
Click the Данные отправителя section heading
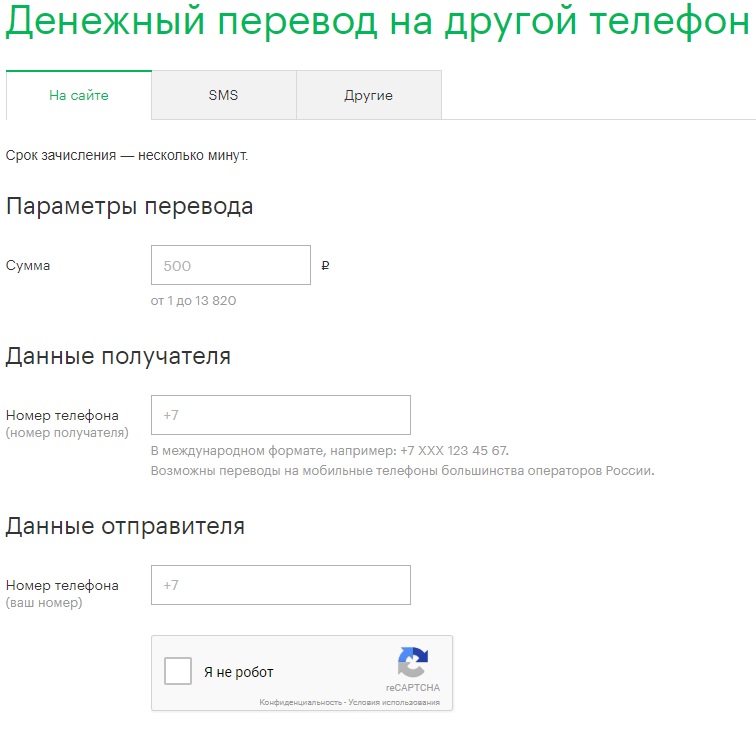(x=125, y=526)
